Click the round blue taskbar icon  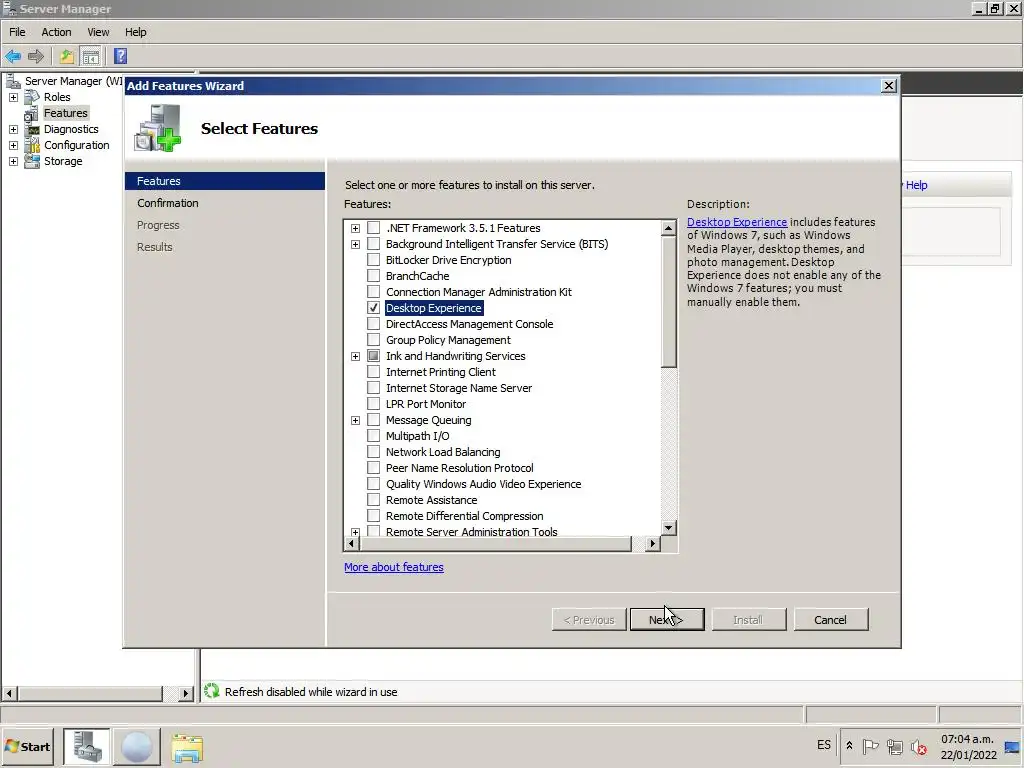pyautogui.click(x=136, y=746)
